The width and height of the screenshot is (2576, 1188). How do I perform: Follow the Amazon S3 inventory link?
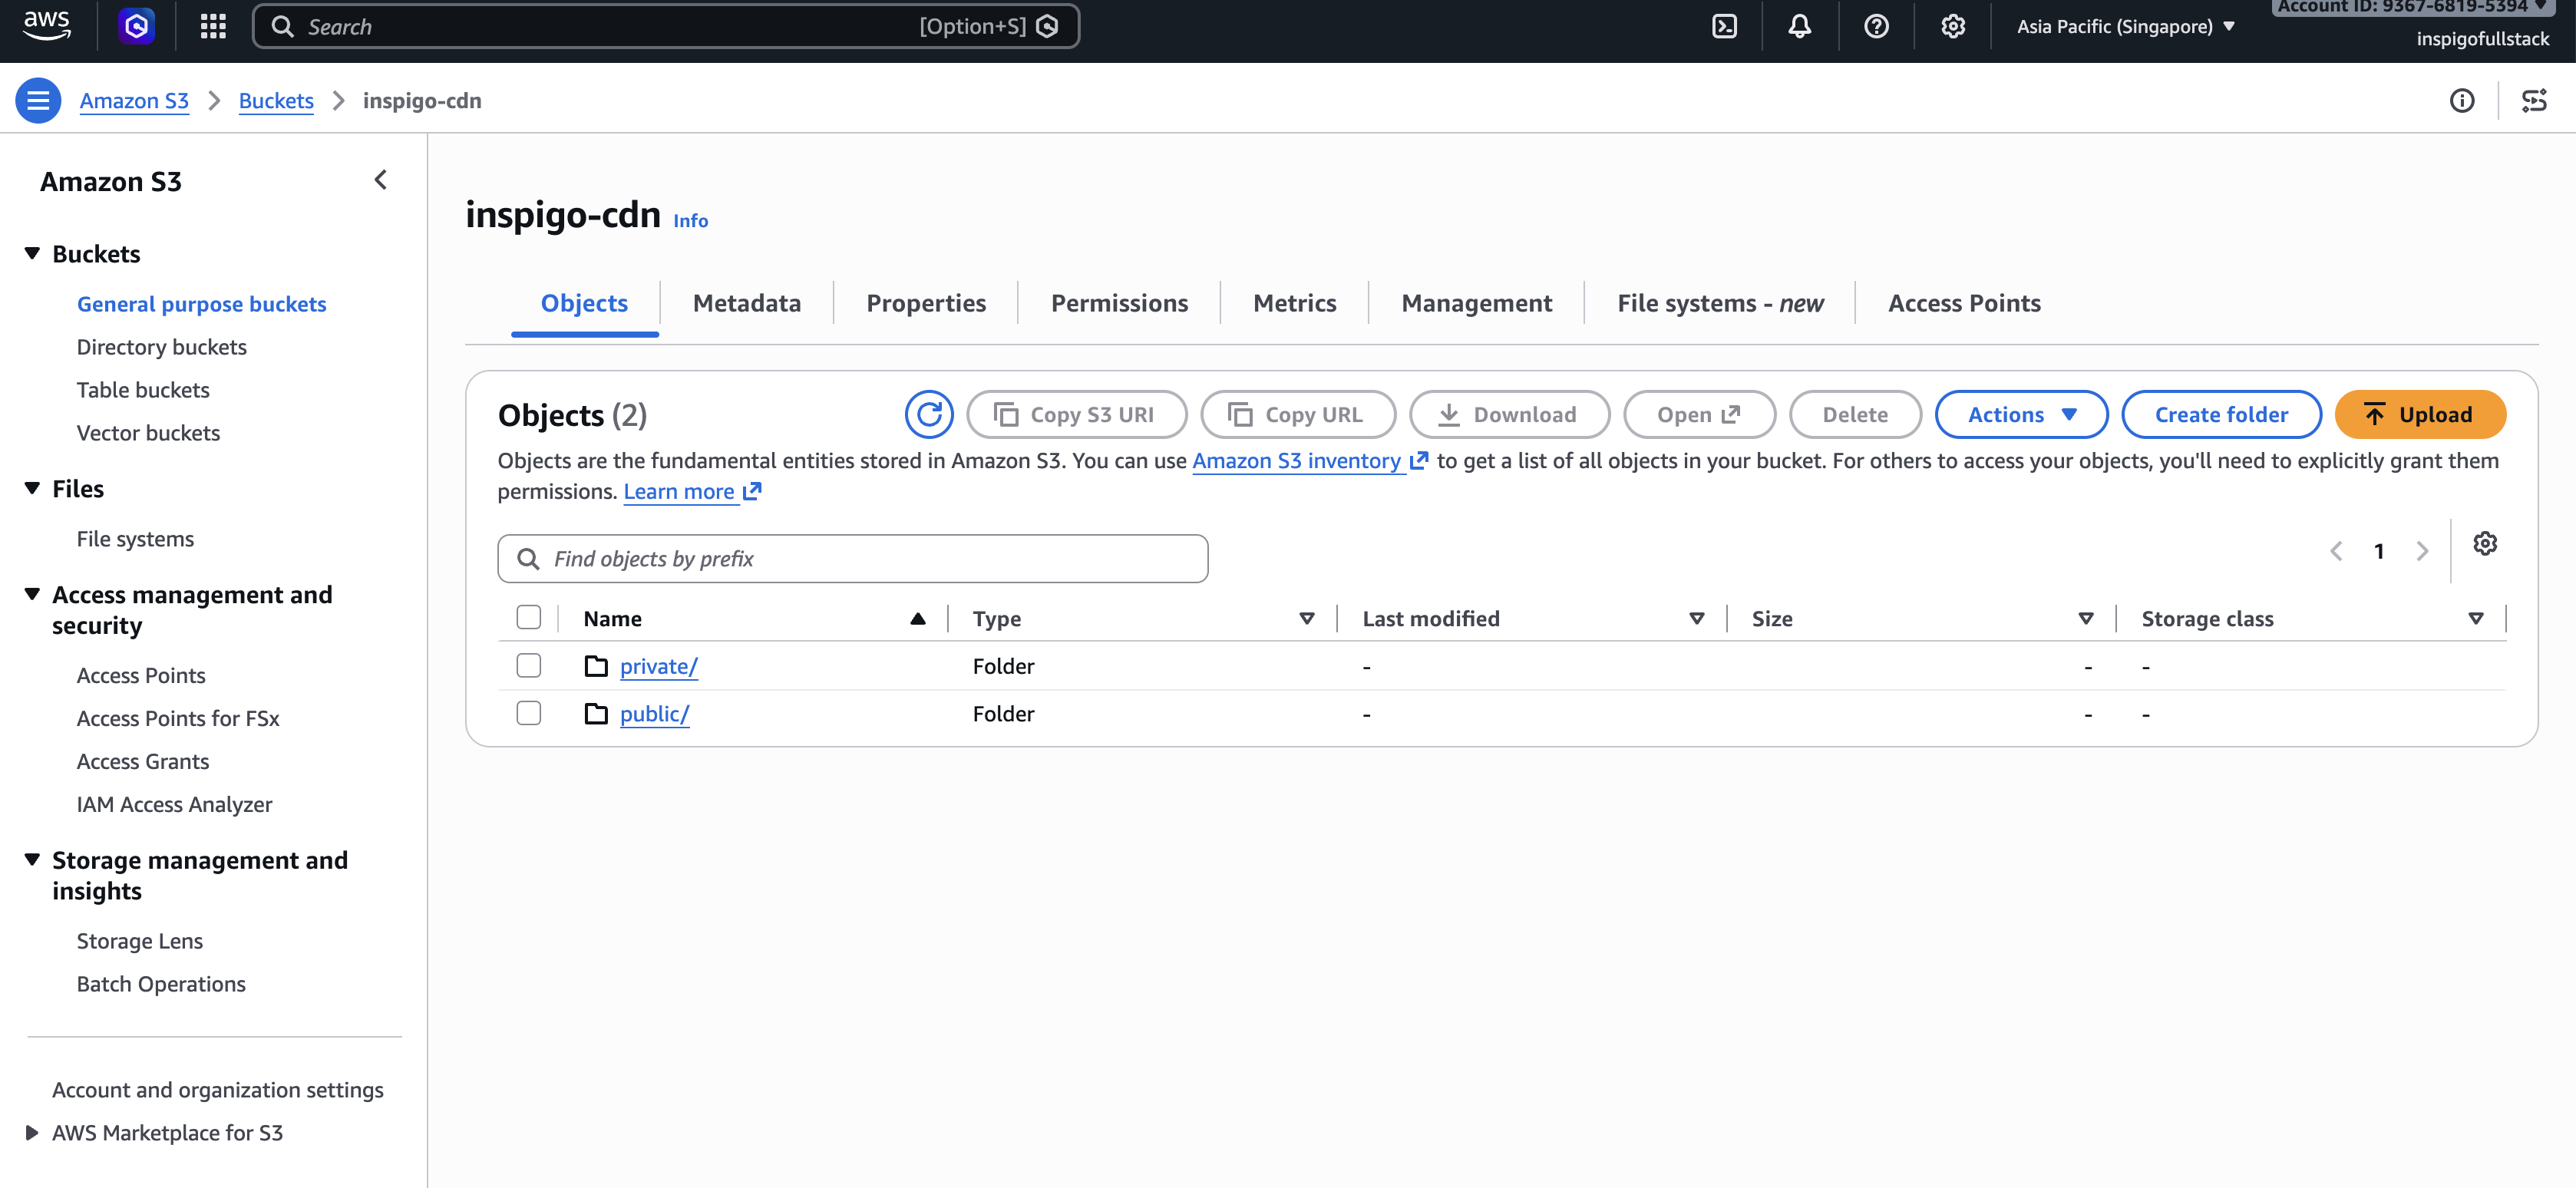point(1310,460)
